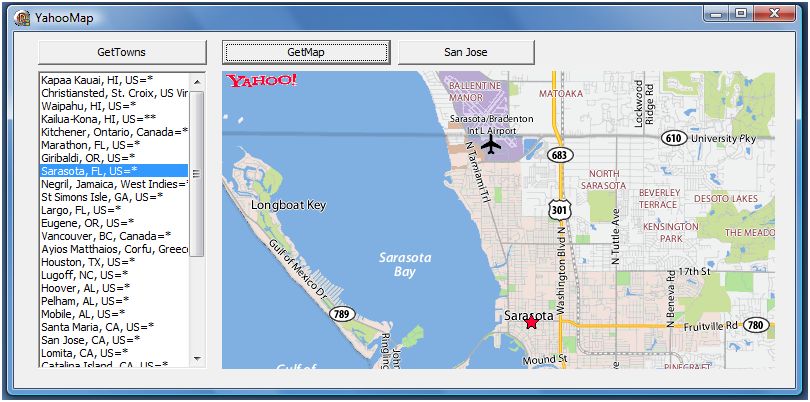The height and width of the screenshot is (402, 810).
Task: Click route 789 shield on Longboat Key
Action: coord(342,314)
